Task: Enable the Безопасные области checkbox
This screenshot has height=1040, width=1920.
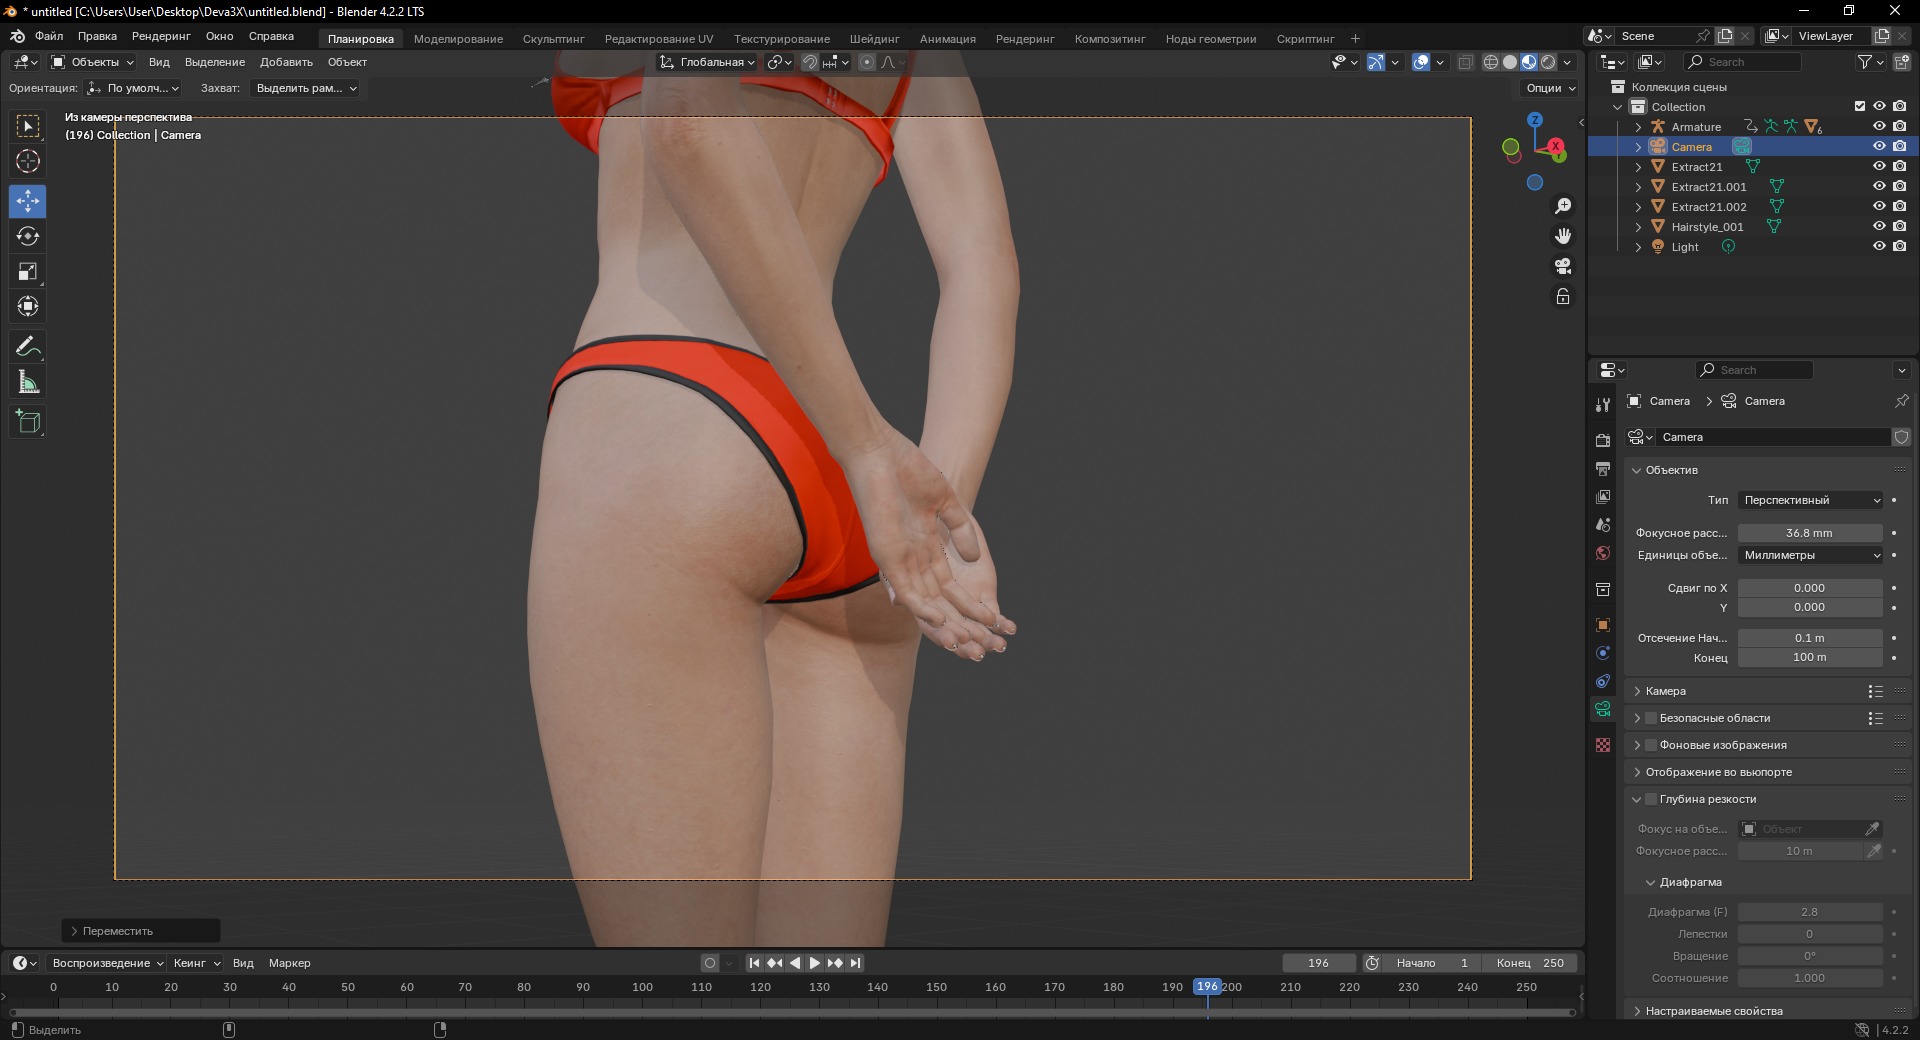Action: tap(1651, 718)
